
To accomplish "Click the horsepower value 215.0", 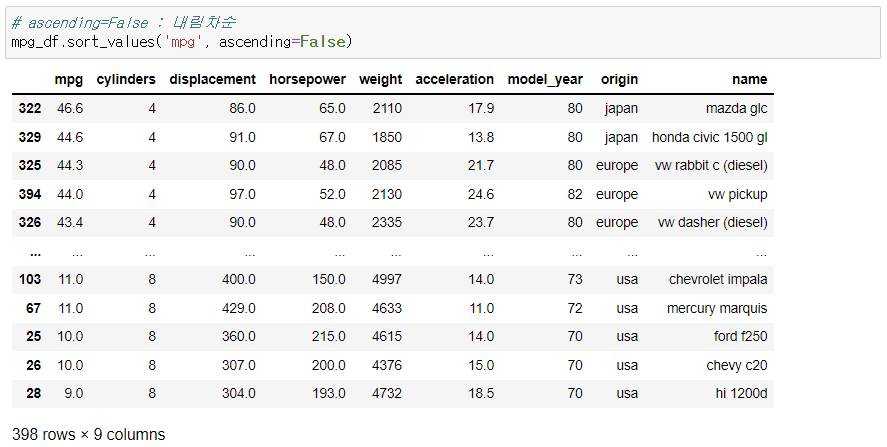I will pos(329,337).
